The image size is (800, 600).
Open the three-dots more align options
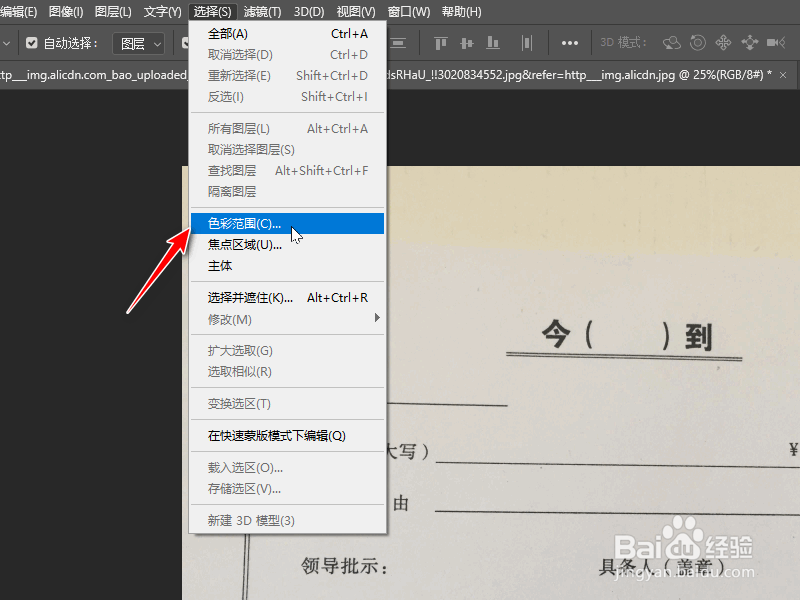coord(569,43)
